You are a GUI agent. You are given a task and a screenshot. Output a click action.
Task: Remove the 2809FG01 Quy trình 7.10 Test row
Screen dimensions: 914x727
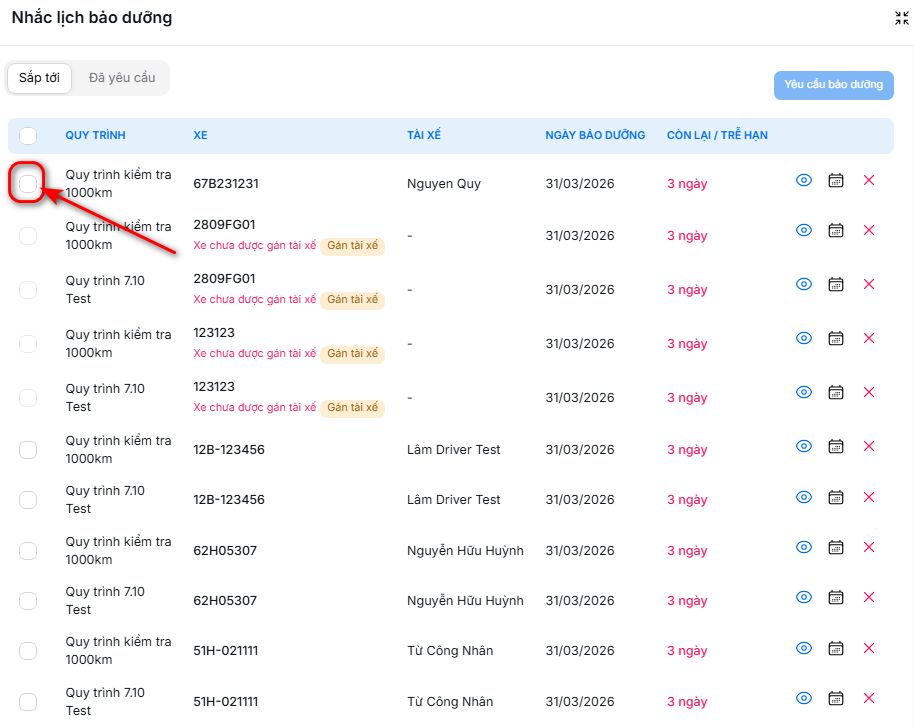point(868,284)
